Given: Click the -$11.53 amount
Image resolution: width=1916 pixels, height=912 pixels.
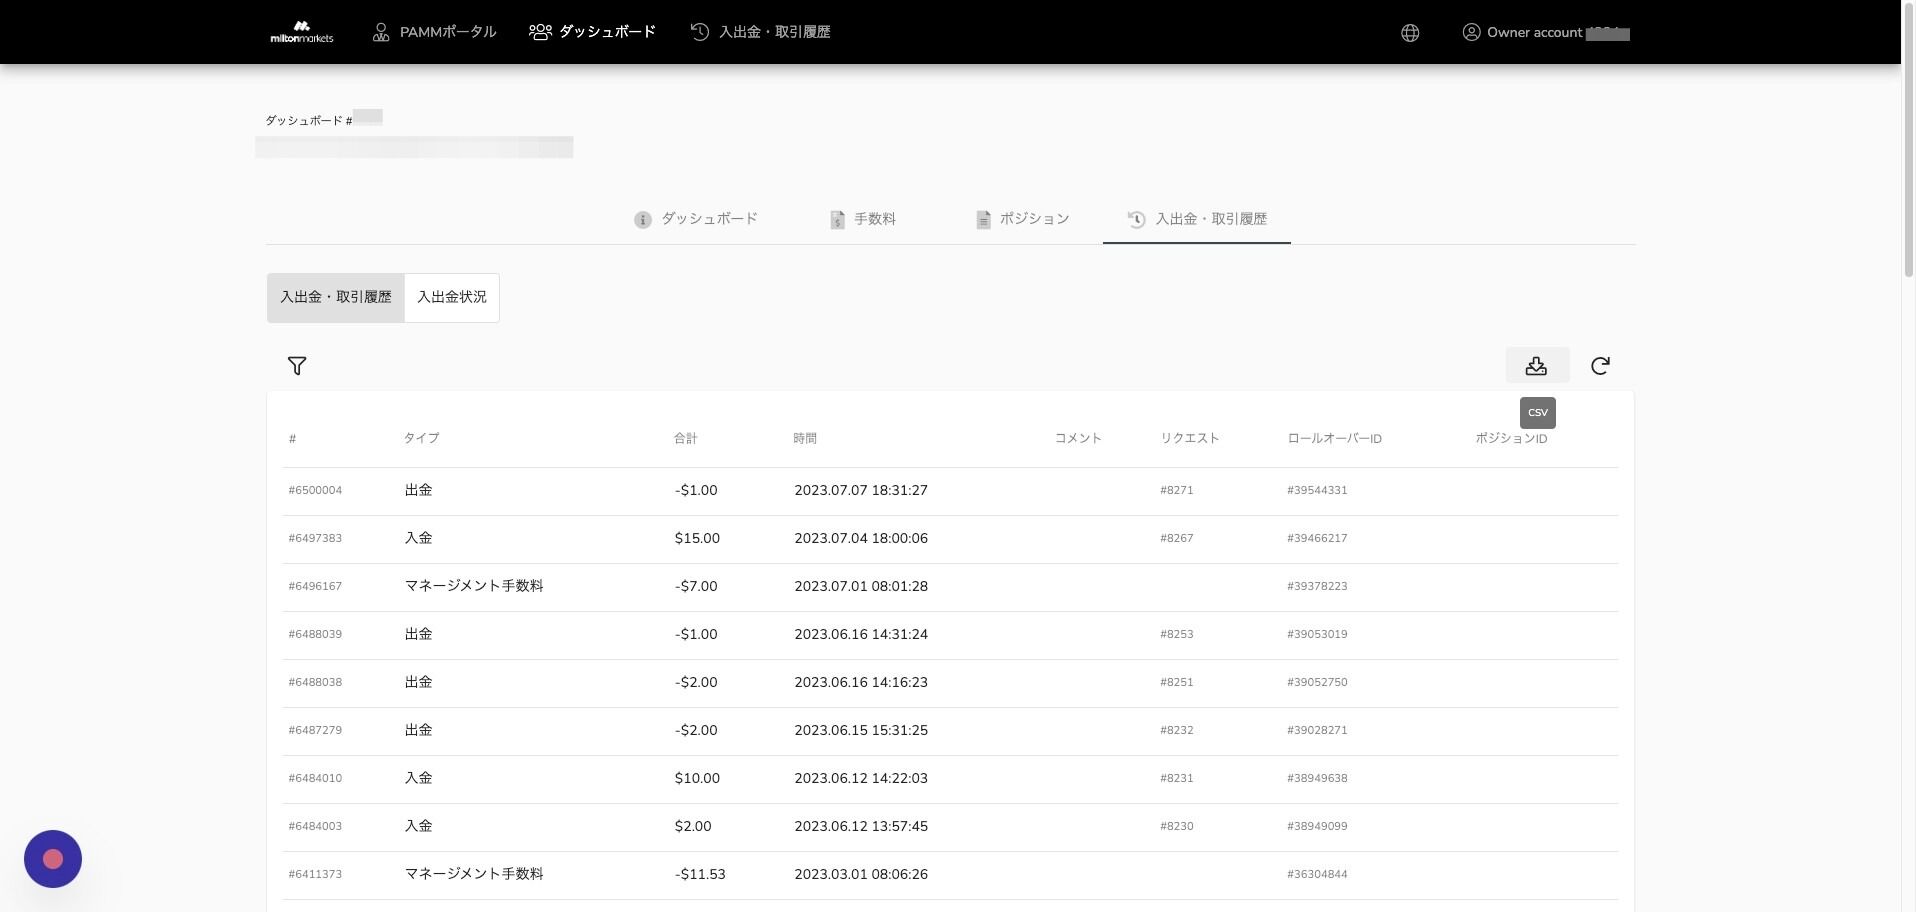Looking at the screenshot, I should pyautogui.click(x=700, y=874).
